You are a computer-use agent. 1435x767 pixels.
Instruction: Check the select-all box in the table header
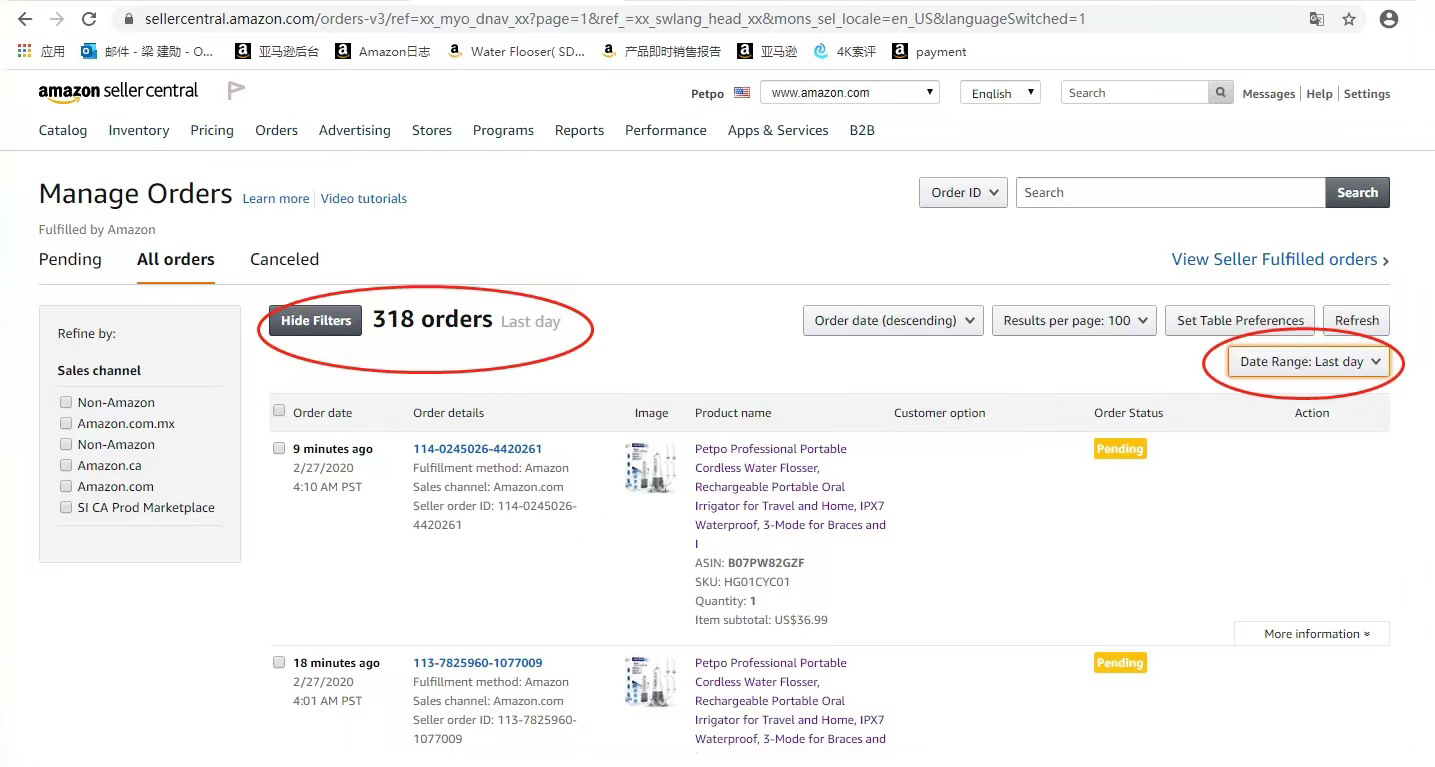coord(279,410)
